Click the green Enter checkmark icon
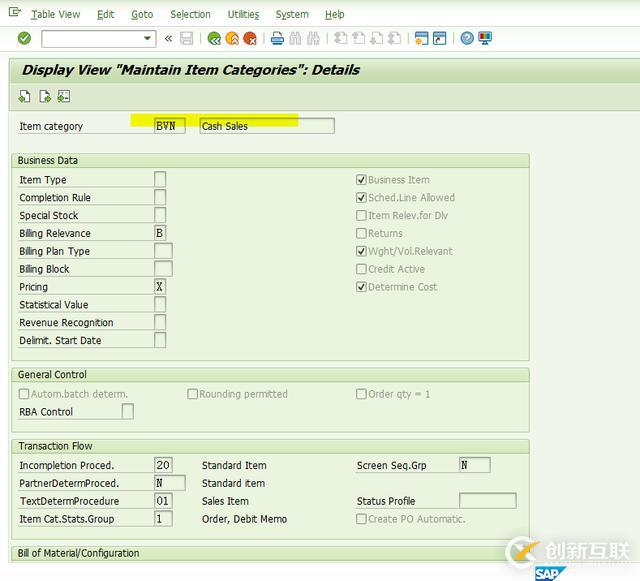Image resolution: width=640 pixels, height=581 pixels. [24, 38]
